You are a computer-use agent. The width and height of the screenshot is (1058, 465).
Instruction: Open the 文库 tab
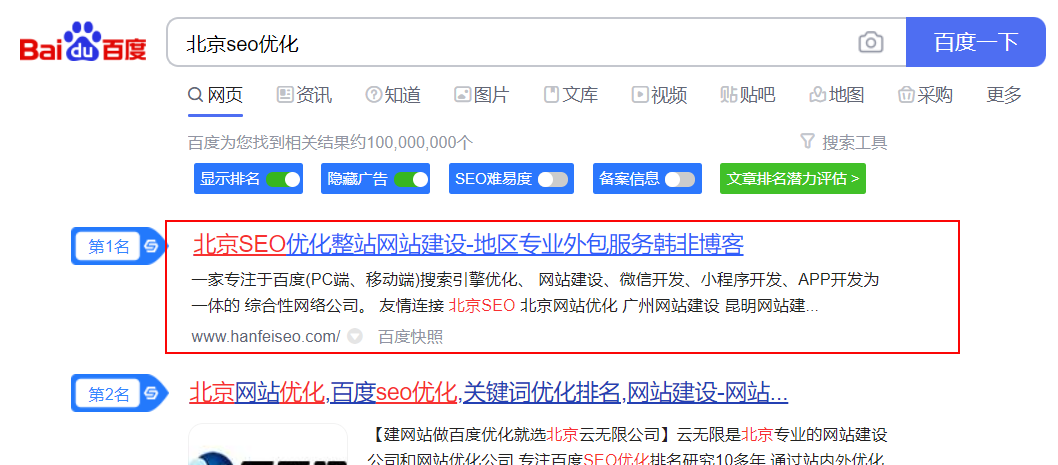coord(571,95)
